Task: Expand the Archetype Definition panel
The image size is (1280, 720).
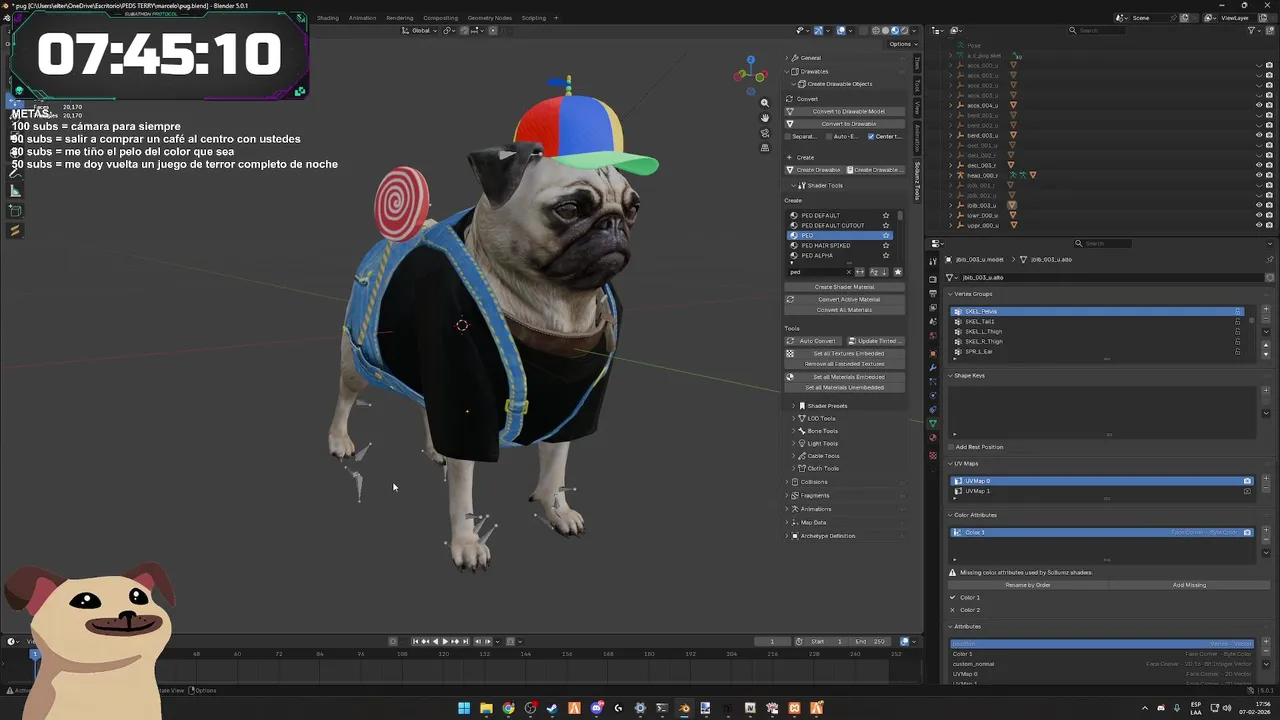Action: pos(787,536)
